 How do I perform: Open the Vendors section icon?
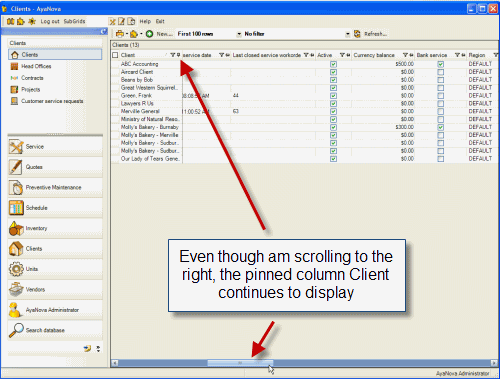16,289
